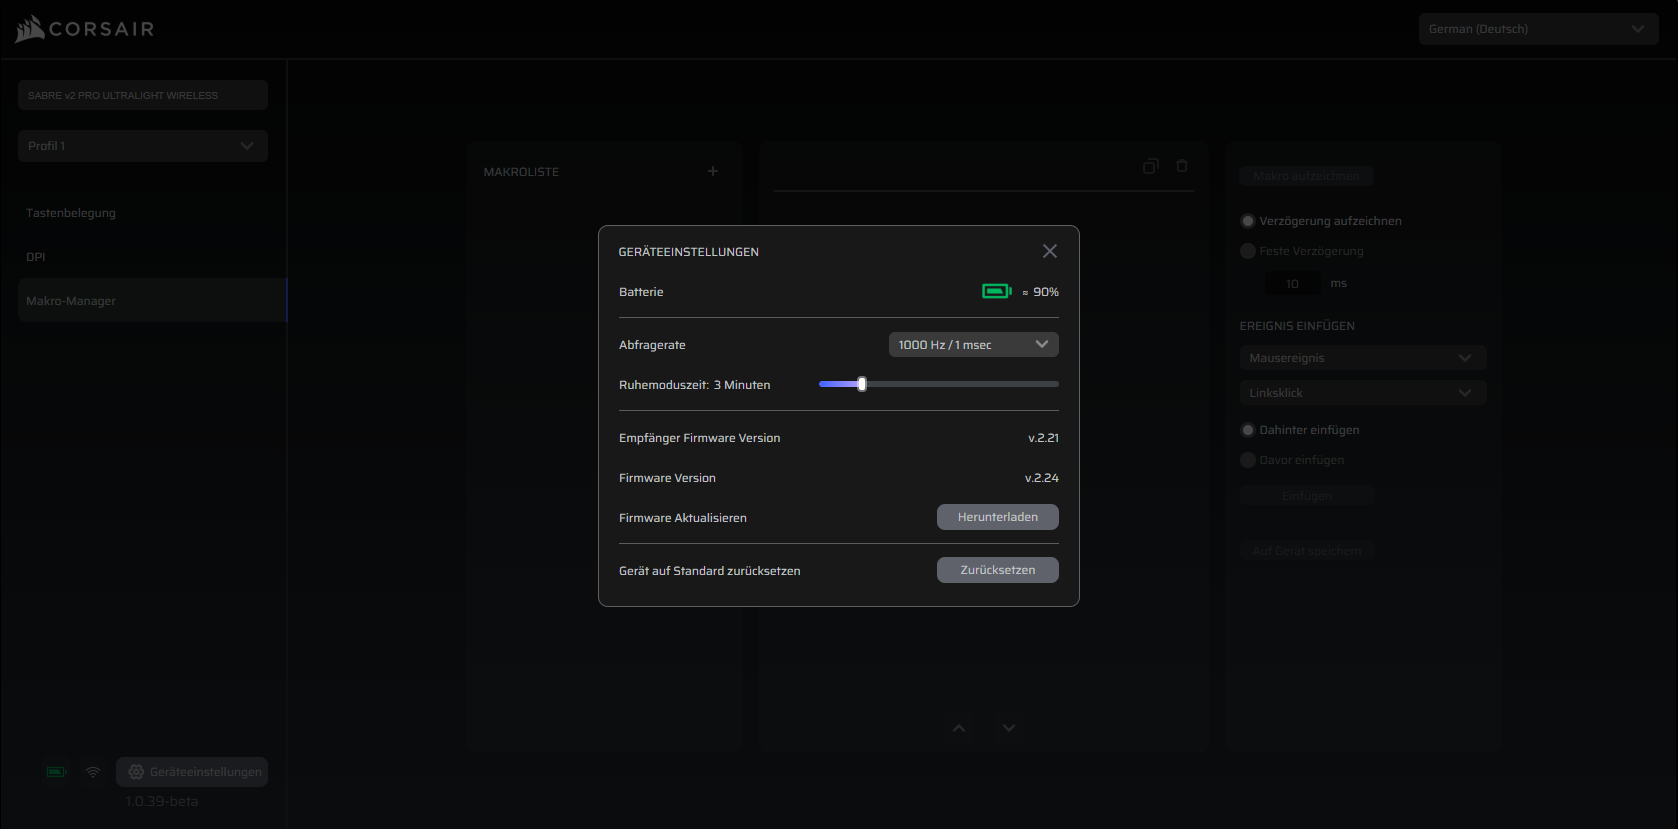
Task: Click the move down arrow icon
Action: pos(1009,728)
